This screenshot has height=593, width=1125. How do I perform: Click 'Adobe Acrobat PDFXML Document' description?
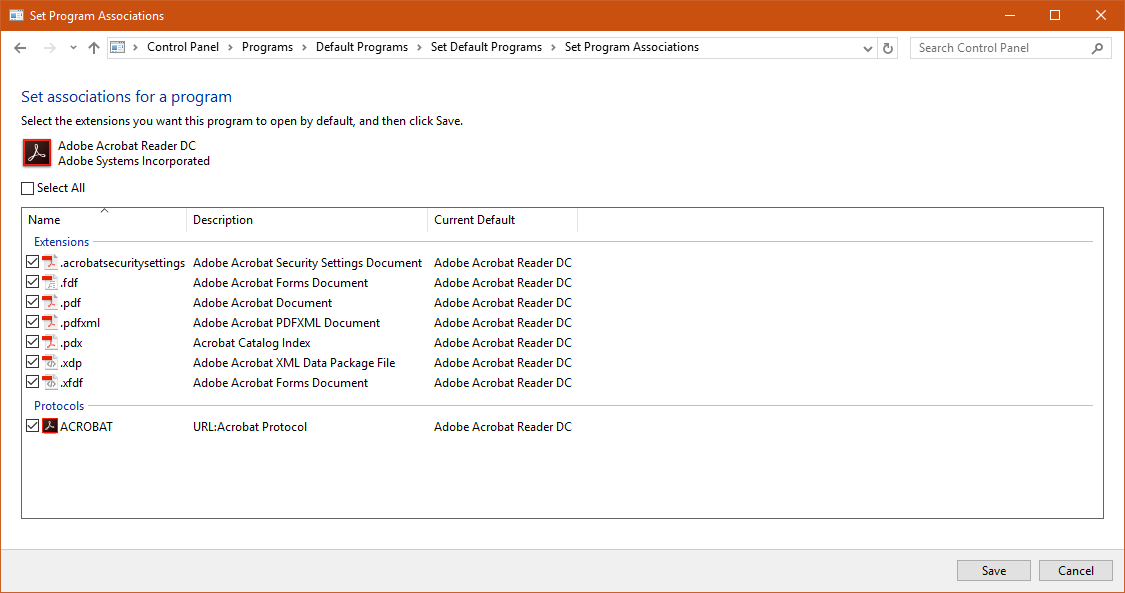286,323
